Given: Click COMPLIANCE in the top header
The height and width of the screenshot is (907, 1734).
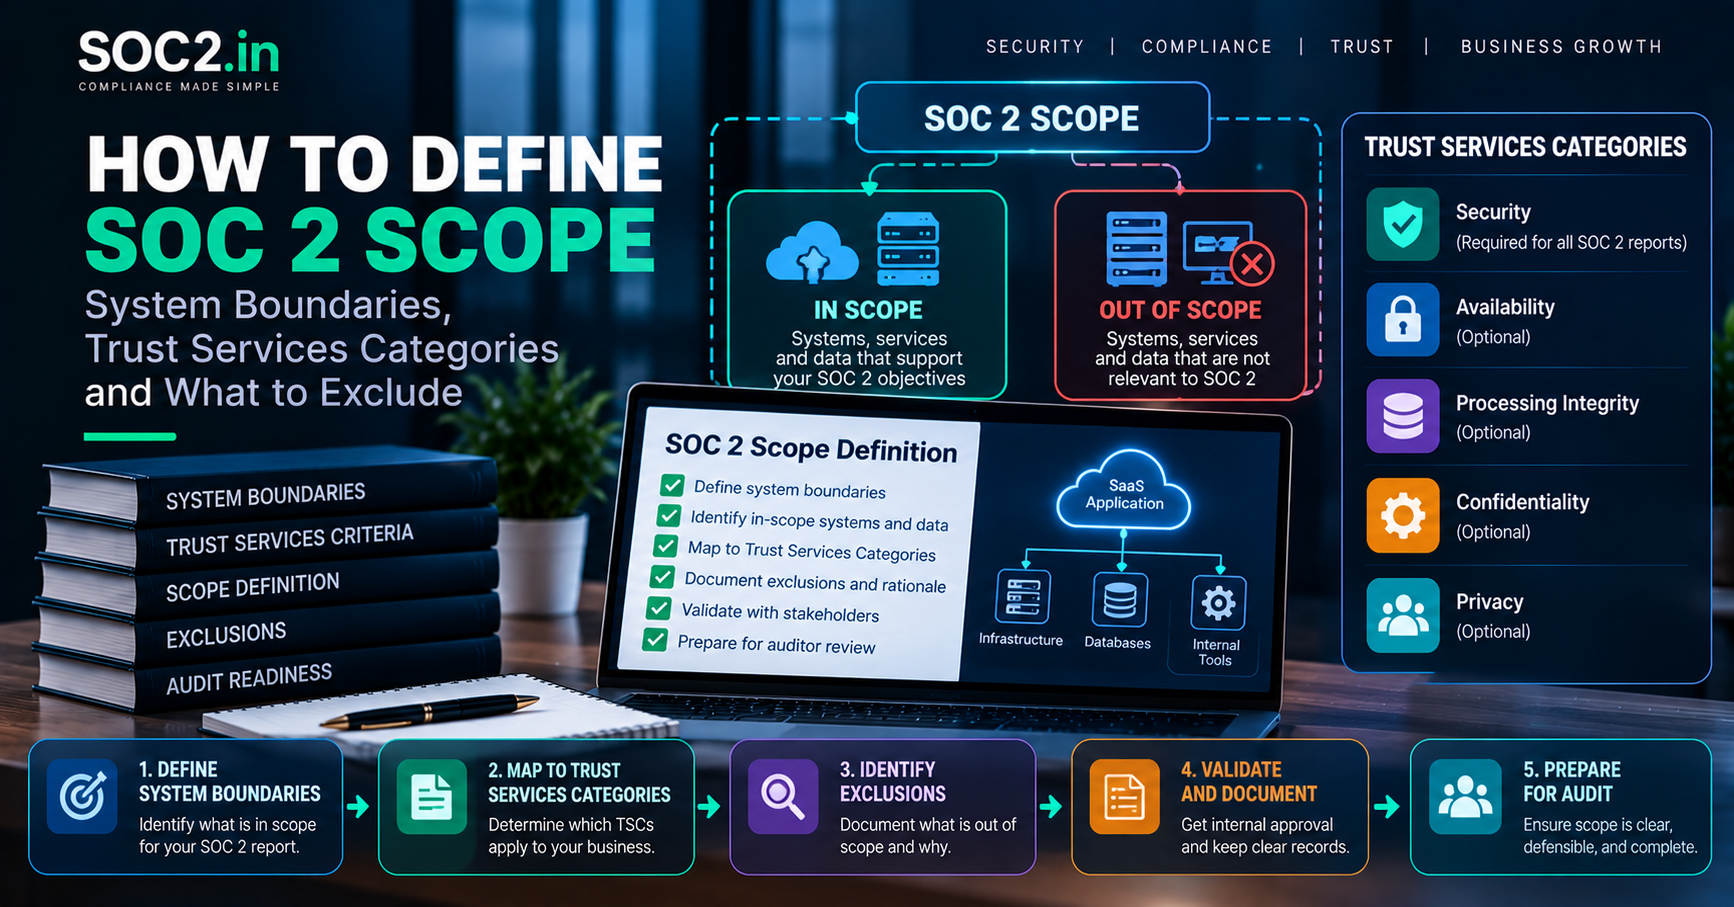Looking at the screenshot, I should 1207,47.
